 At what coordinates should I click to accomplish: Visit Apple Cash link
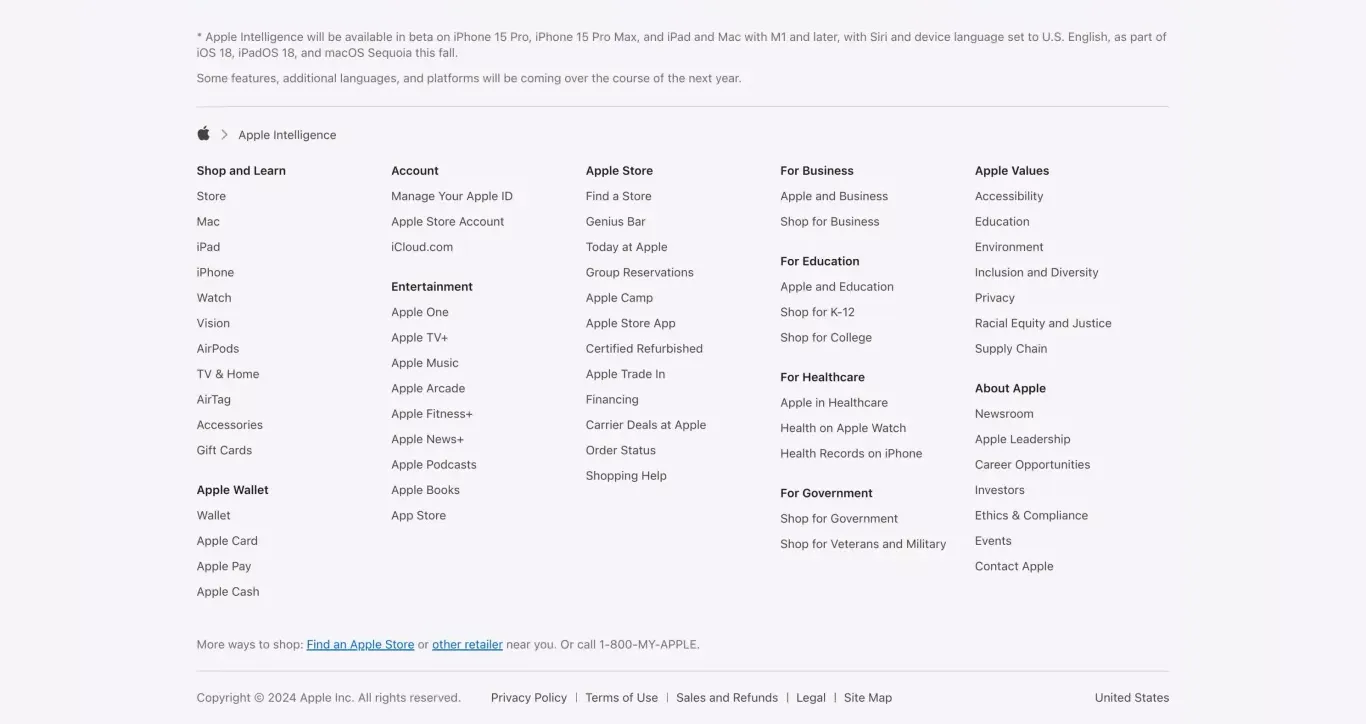pyautogui.click(x=228, y=592)
